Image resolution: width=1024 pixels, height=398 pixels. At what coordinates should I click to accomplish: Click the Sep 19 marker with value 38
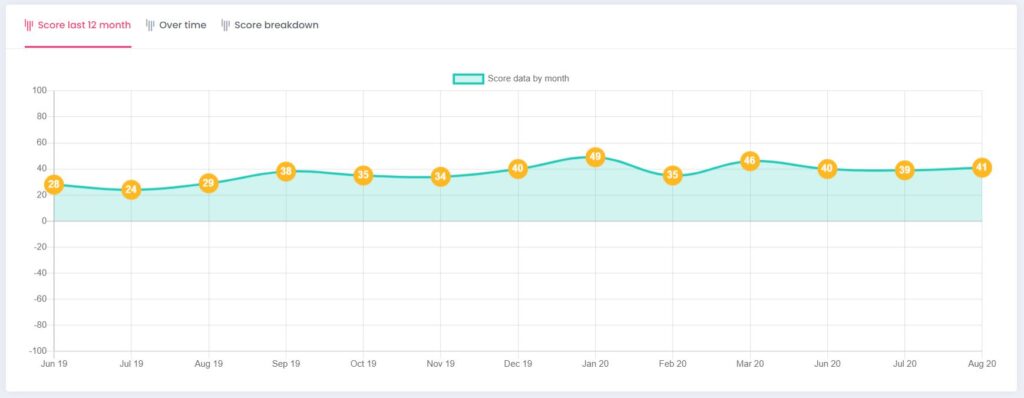(285, 171)
